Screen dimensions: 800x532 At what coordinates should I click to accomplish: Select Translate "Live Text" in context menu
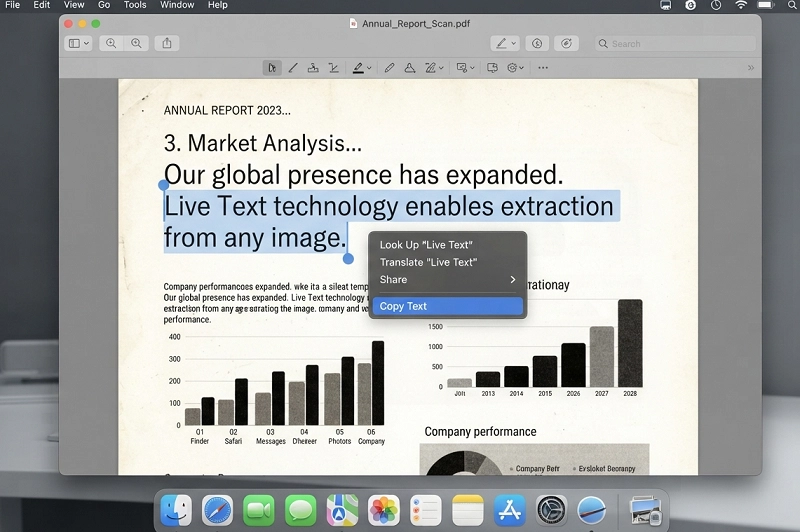click(x=447, y=262)
